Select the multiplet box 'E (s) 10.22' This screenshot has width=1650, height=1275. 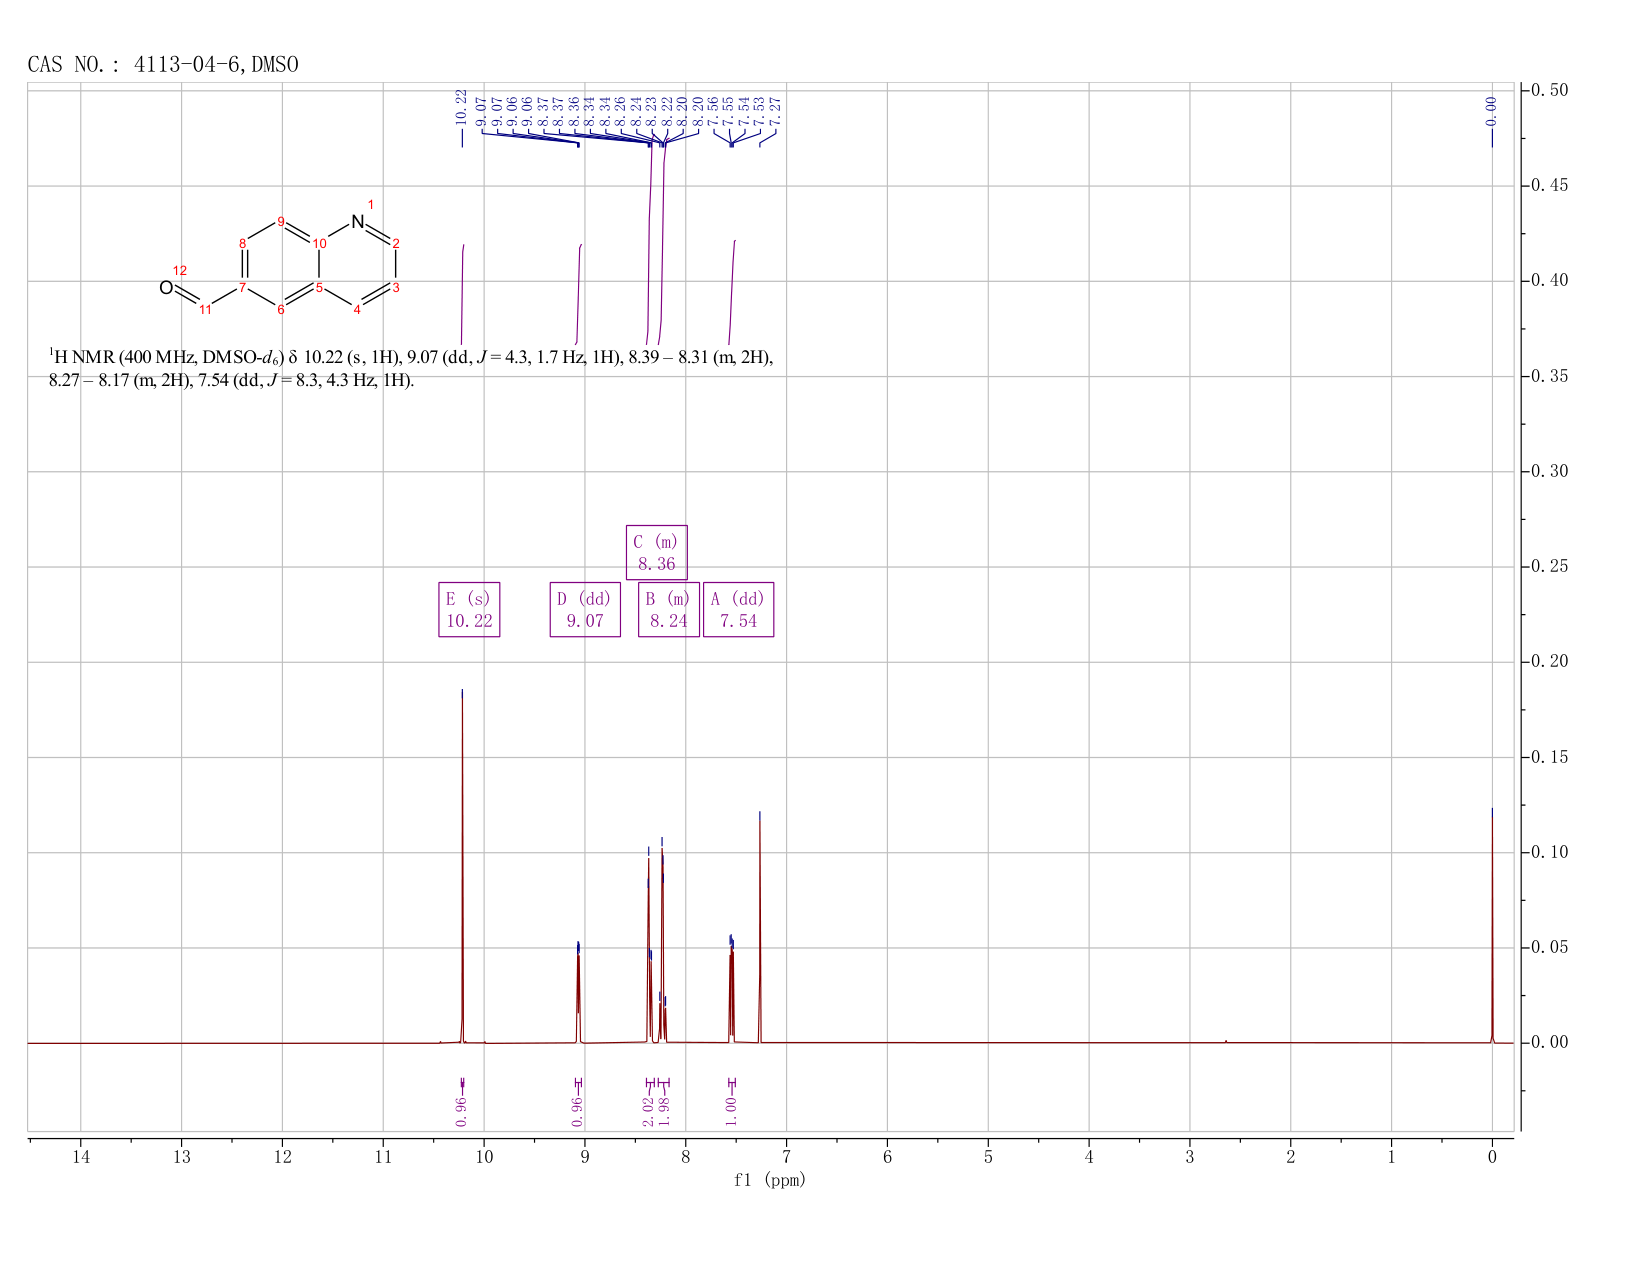coord(469,610)
